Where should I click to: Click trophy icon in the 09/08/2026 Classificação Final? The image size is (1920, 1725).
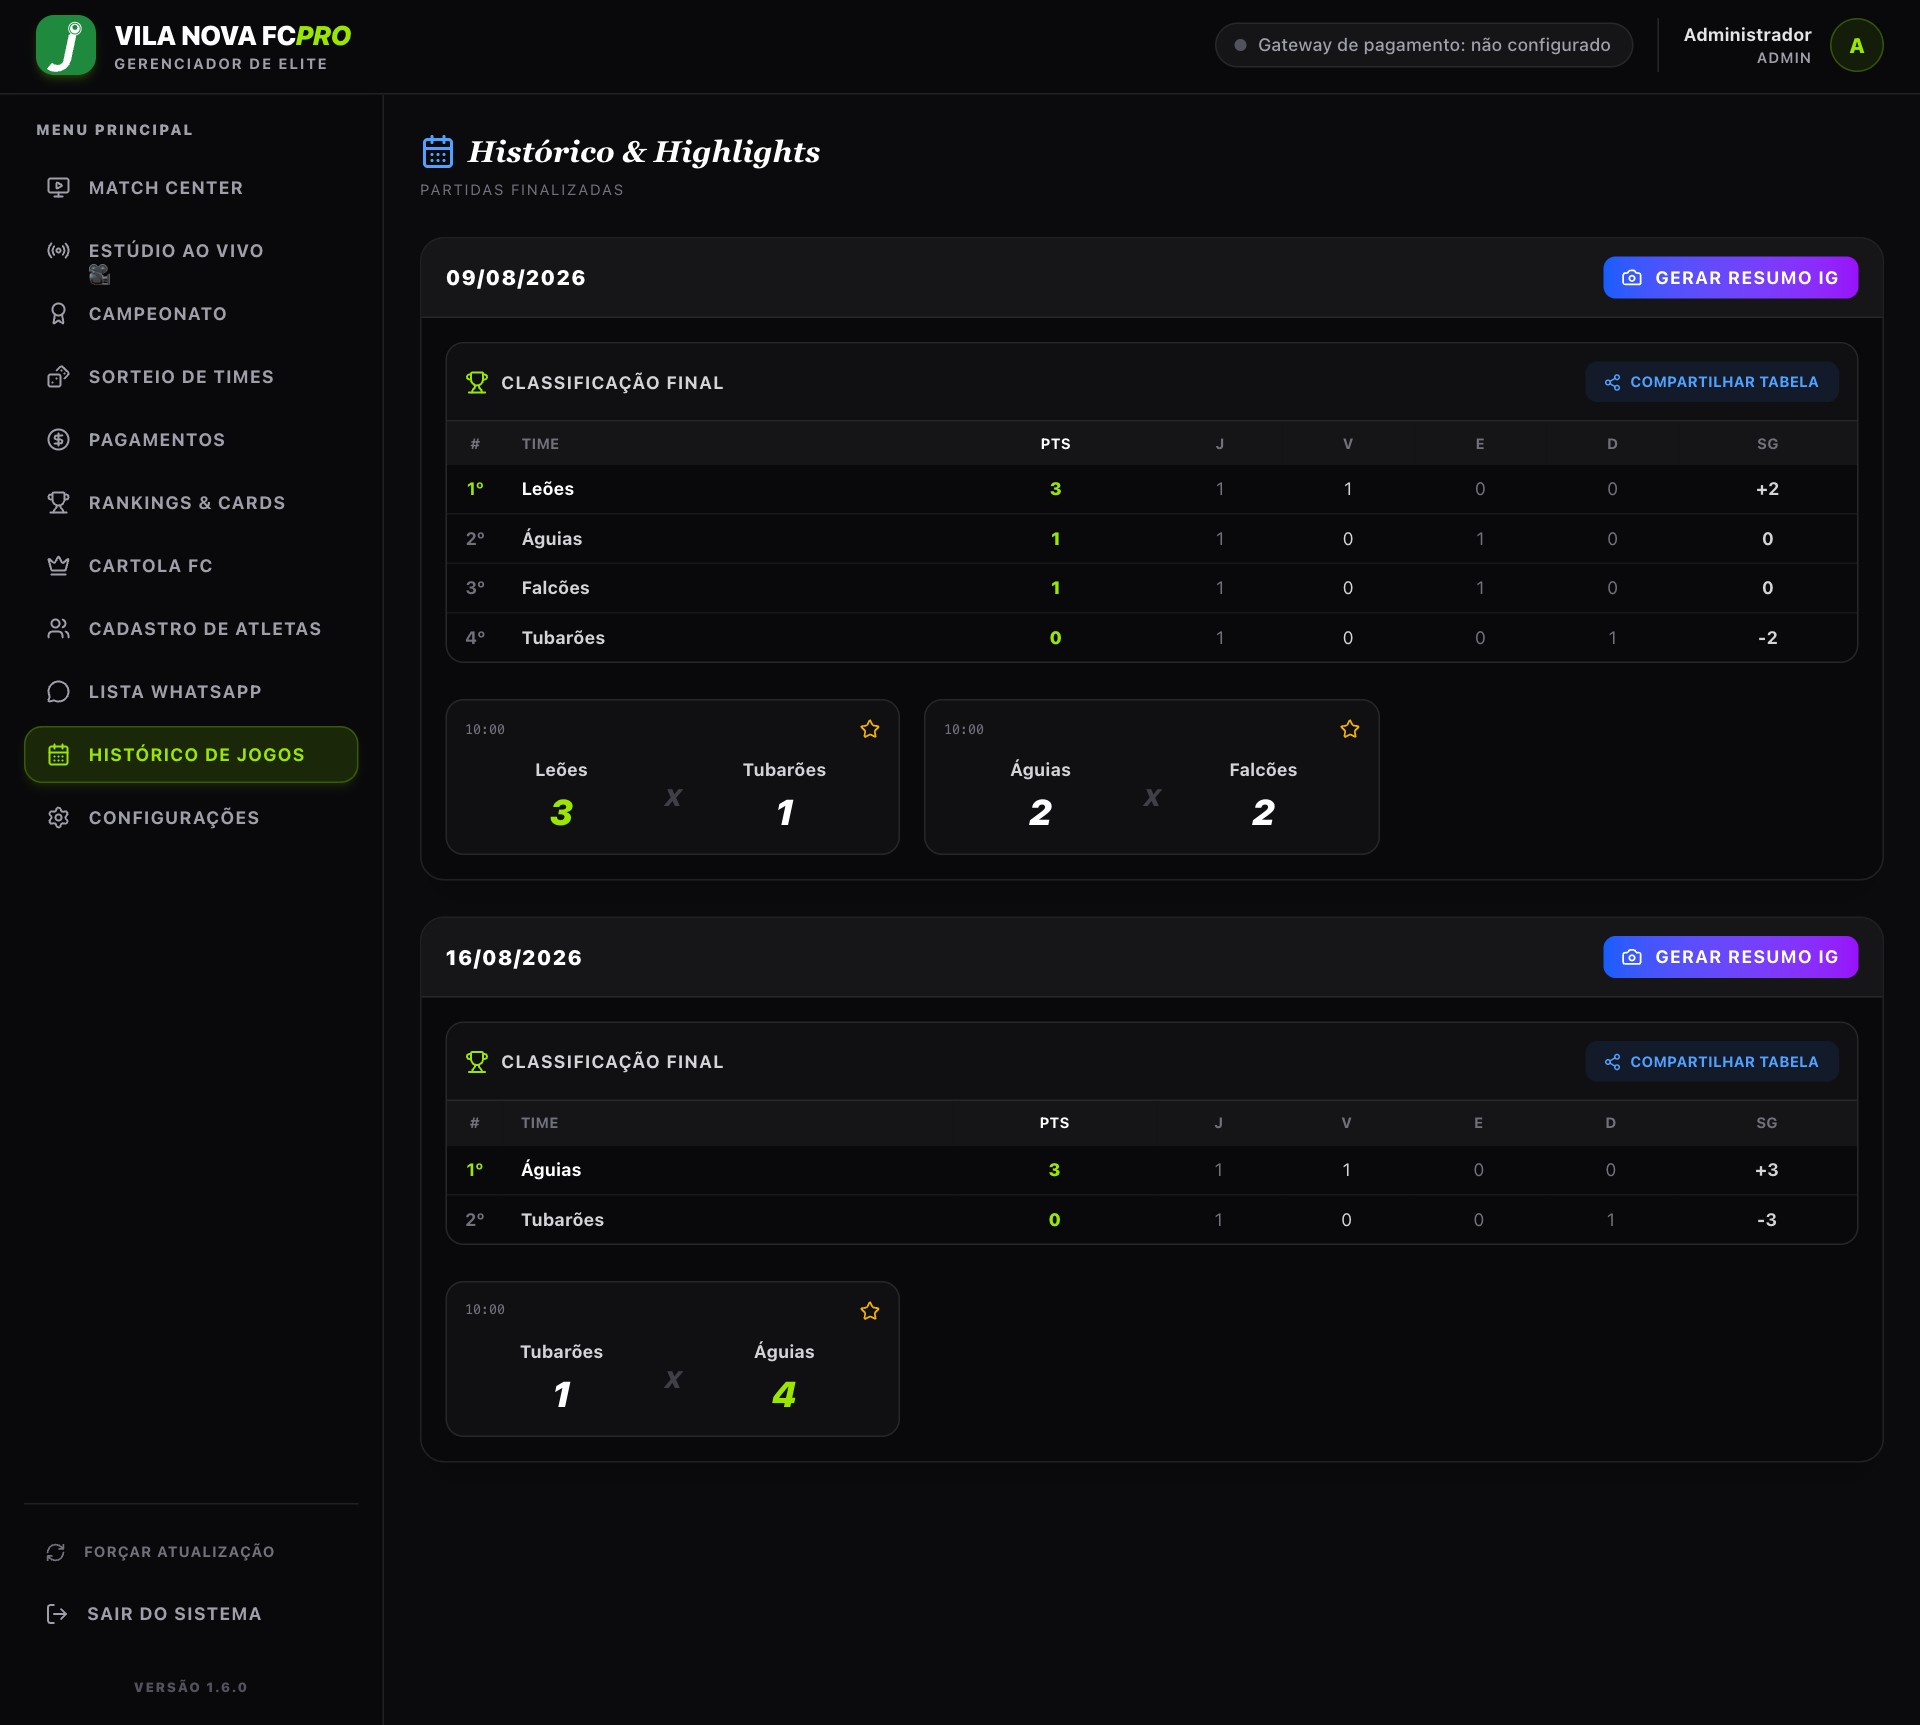click(x=477, y=383)
